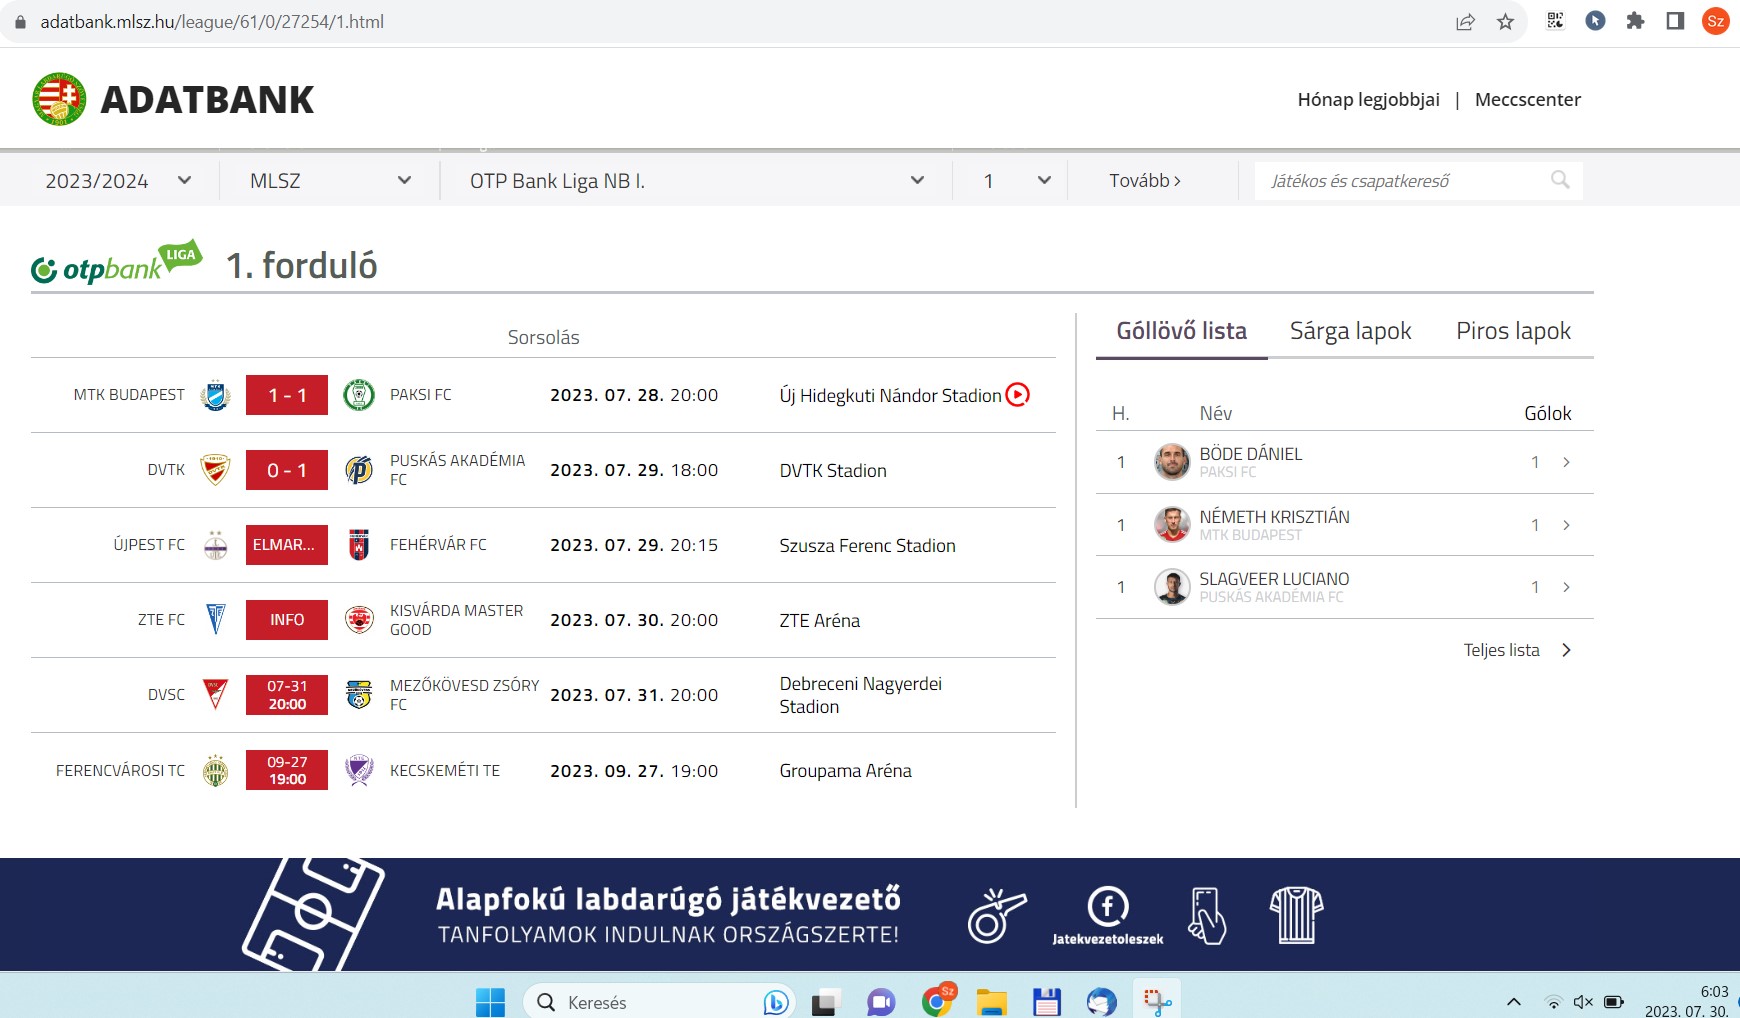Click the Paksi FC team crest
Image resolution: width=1740 pixels, height=1018 pixels.
tap(359, 395)
